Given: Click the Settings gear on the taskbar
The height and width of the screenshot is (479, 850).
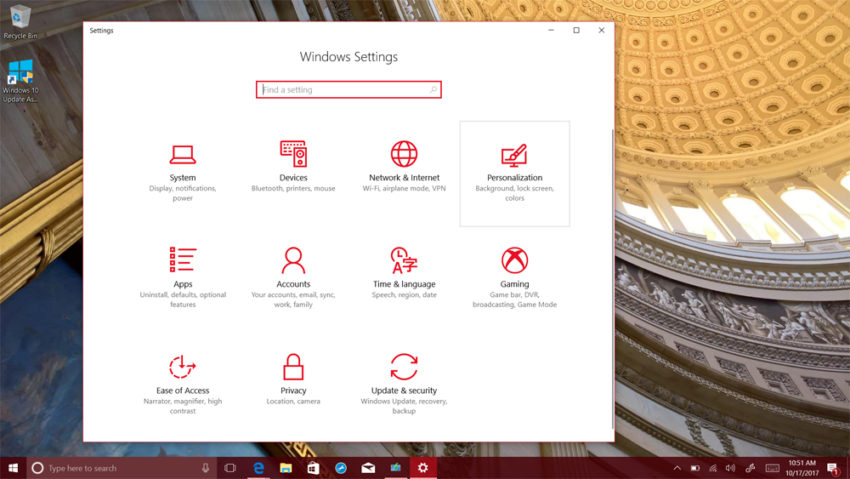Looking at the screenshot, I should click(x=423, y=468).
